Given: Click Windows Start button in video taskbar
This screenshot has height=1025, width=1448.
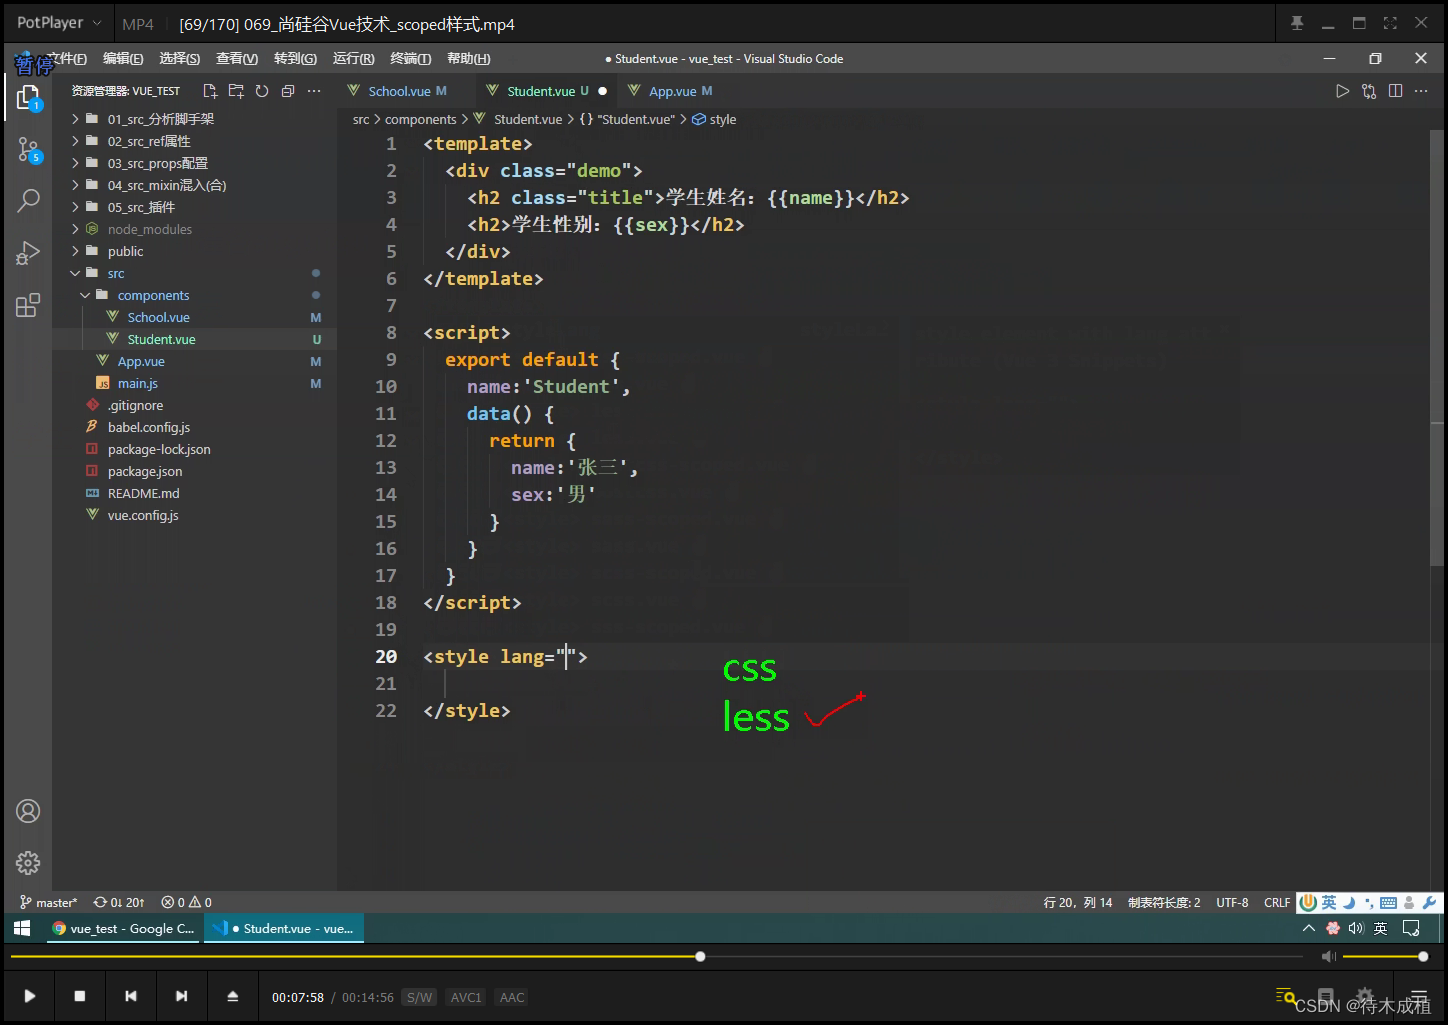Looking at the screenshot, I should [22, 928].
